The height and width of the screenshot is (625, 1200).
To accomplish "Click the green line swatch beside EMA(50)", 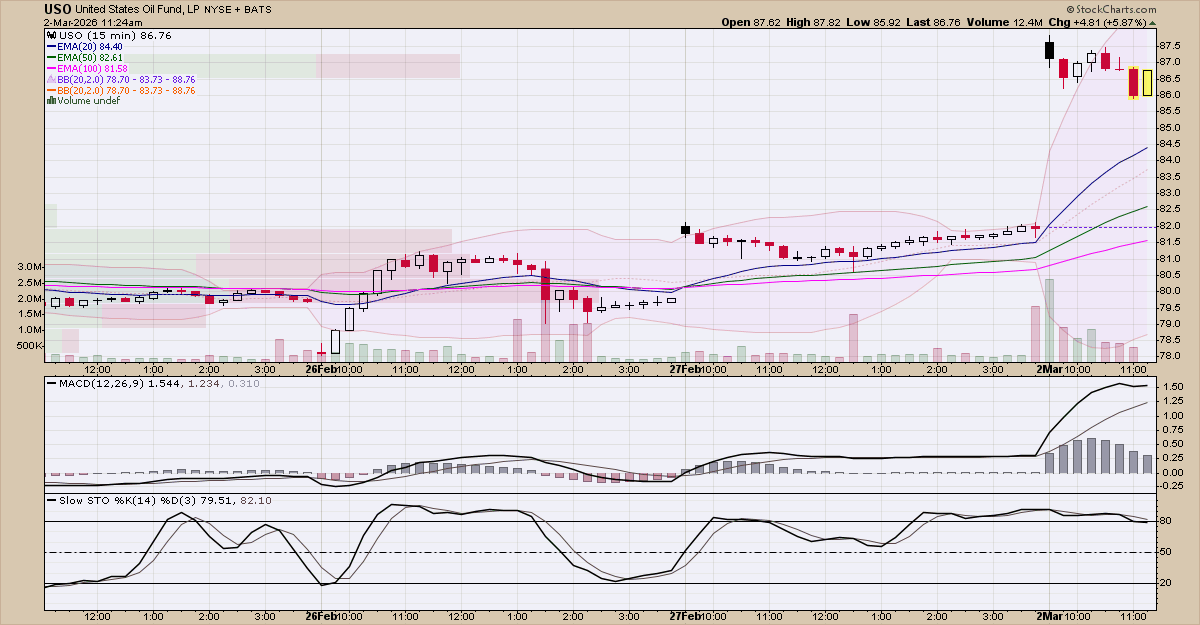I will (51, 57).
